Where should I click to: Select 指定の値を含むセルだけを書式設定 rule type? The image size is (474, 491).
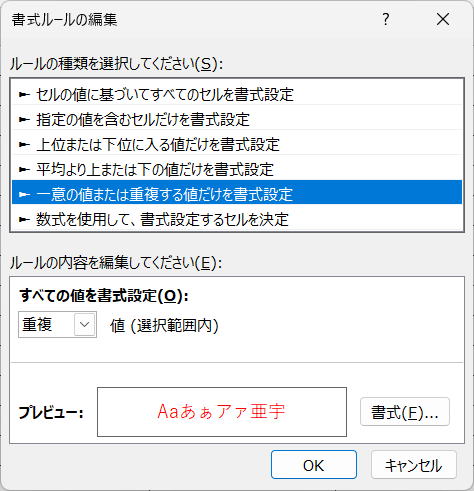click(237, 119)
